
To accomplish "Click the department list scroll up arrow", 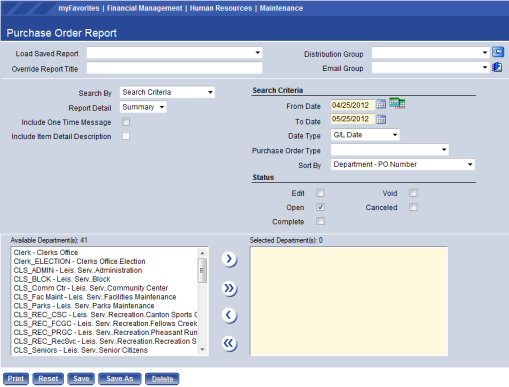I will pyautogui.click(x=202, y=253).
